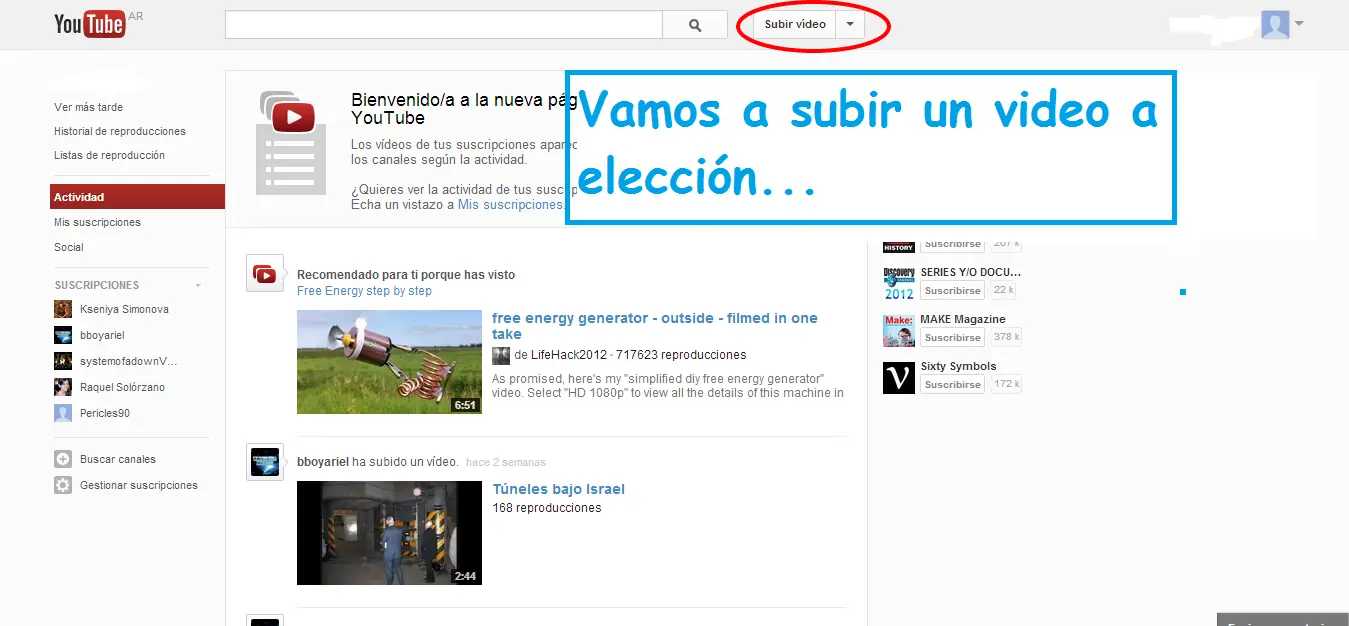This screenshot has height=626, width=1349.
Task: Click the search magnifier button
Action: coord(695,25)
